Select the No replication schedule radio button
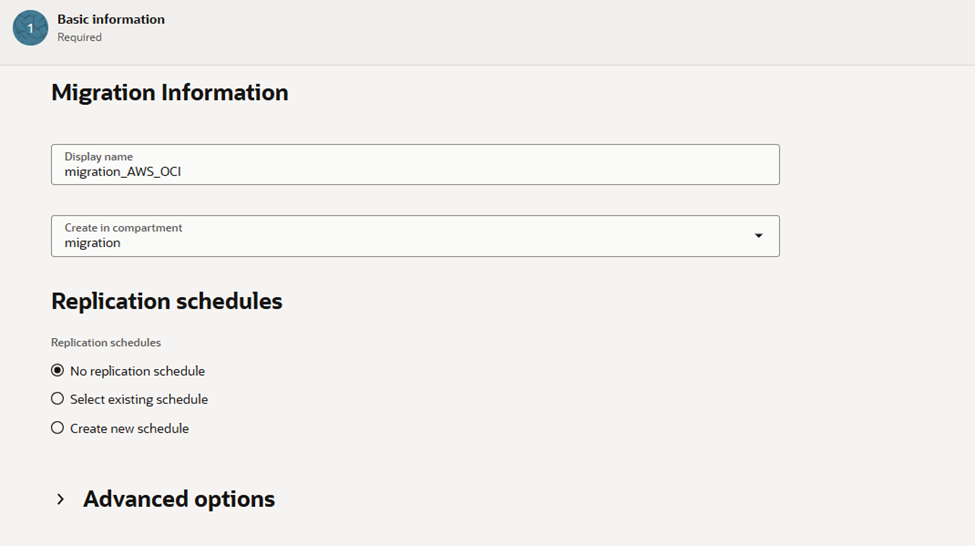This screenshot has height=546, width=975. 58,371
